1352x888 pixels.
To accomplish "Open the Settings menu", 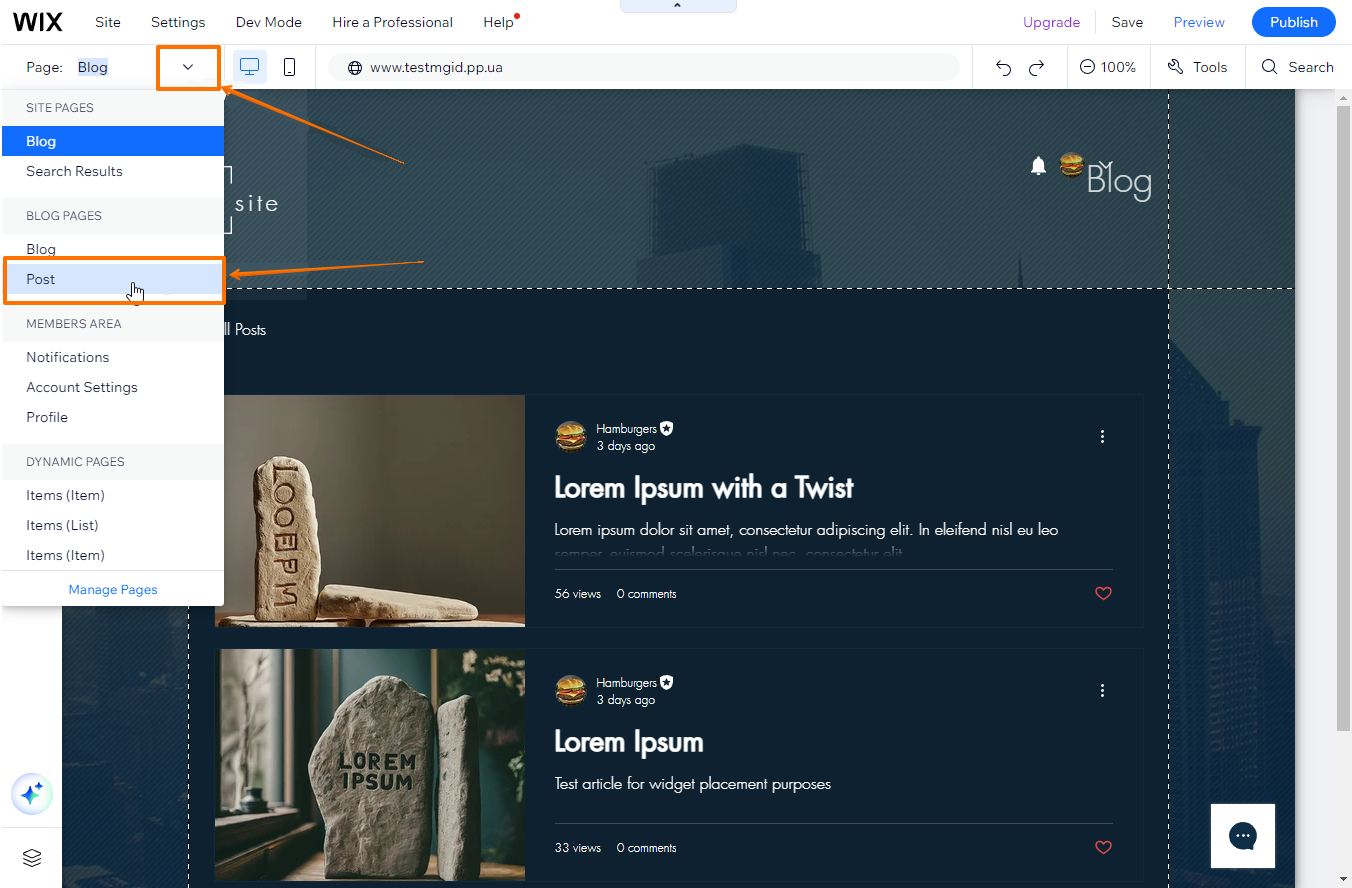I will [177, 21].
